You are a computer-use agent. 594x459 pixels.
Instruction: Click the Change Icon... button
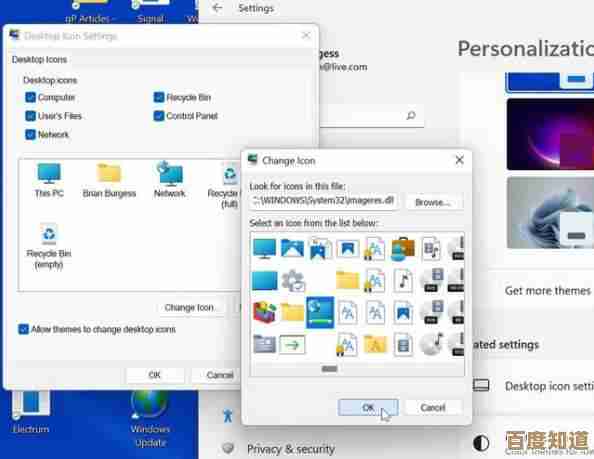189,308
